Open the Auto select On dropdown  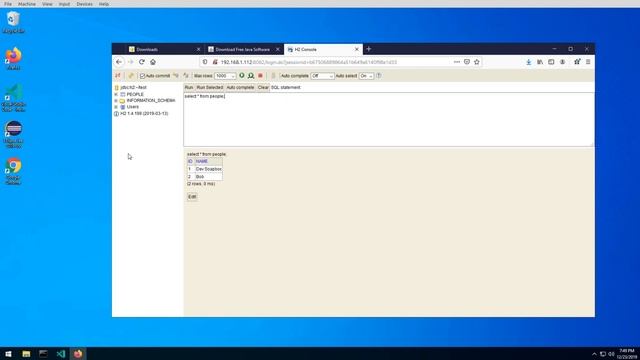click(366, 76)
